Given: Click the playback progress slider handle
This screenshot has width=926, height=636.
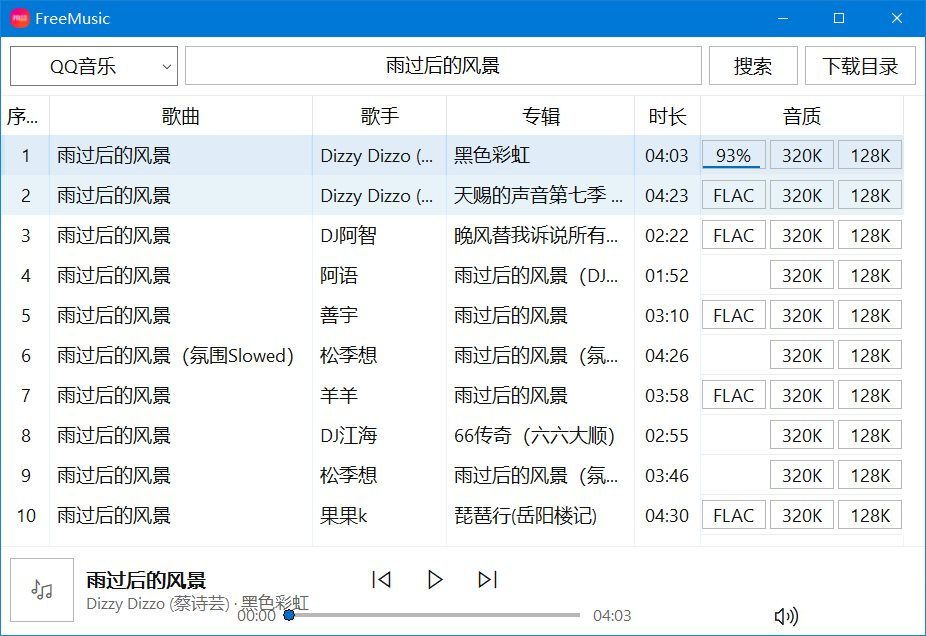Looking at the screenshot, I should point(289,615).
